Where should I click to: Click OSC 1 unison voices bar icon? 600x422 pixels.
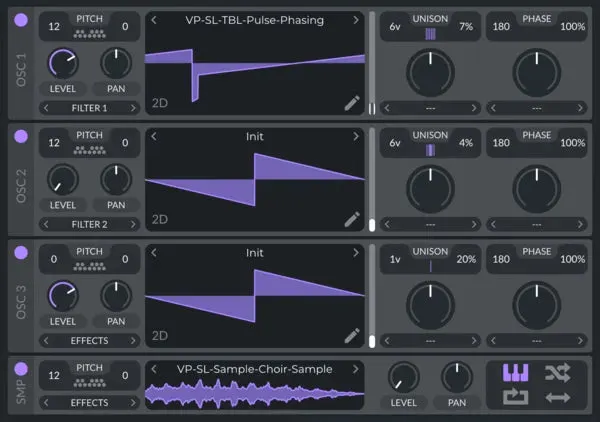pyautogui.click(x=430, y=34)
